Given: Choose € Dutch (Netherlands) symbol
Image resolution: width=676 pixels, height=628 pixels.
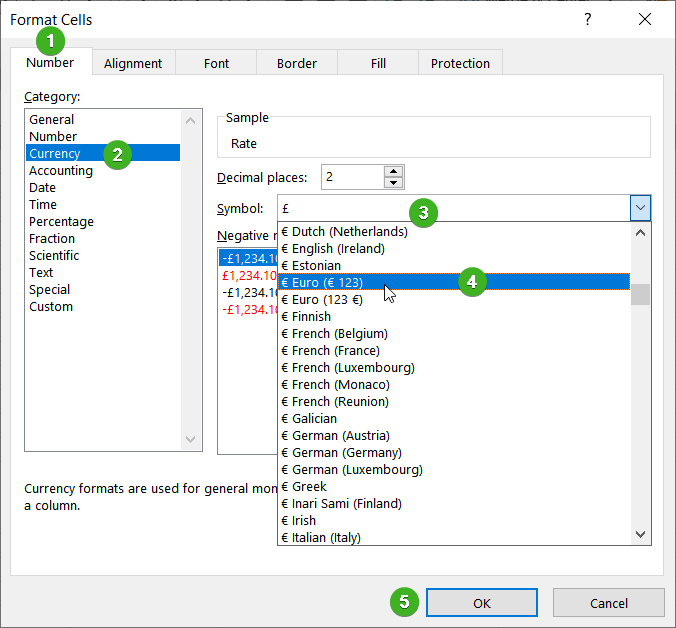Looking at the screenshot, I should click(x=454, y=231).
